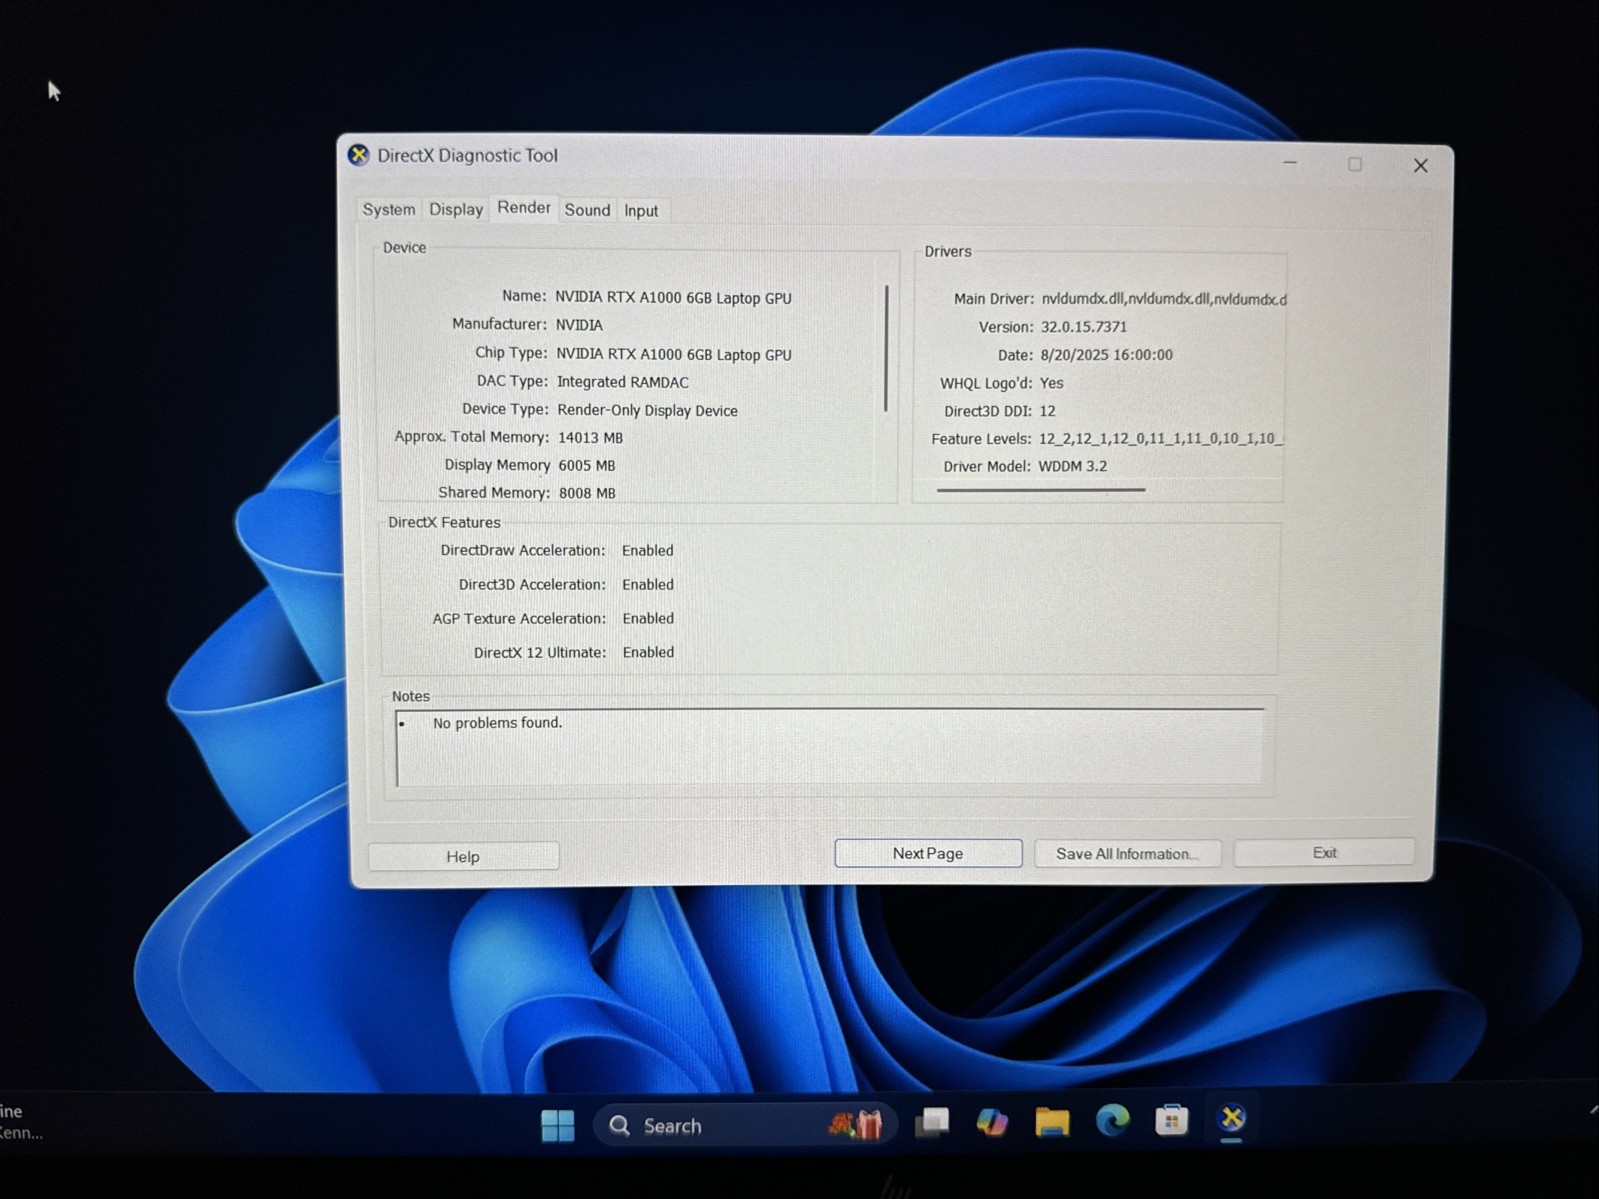
Task: Select the DirectX Diagnostic taskbar icon
Action: [x=1231, y=1118]
